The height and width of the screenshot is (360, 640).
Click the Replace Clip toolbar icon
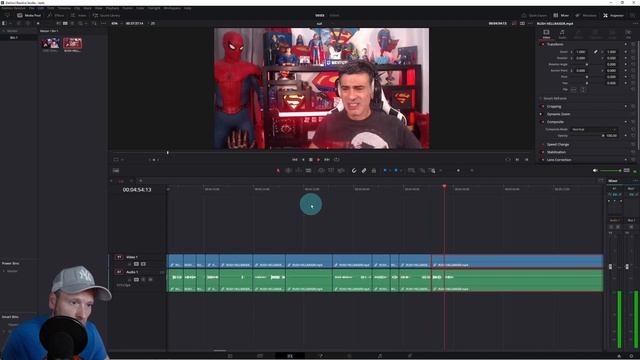[x=341, y=171]
